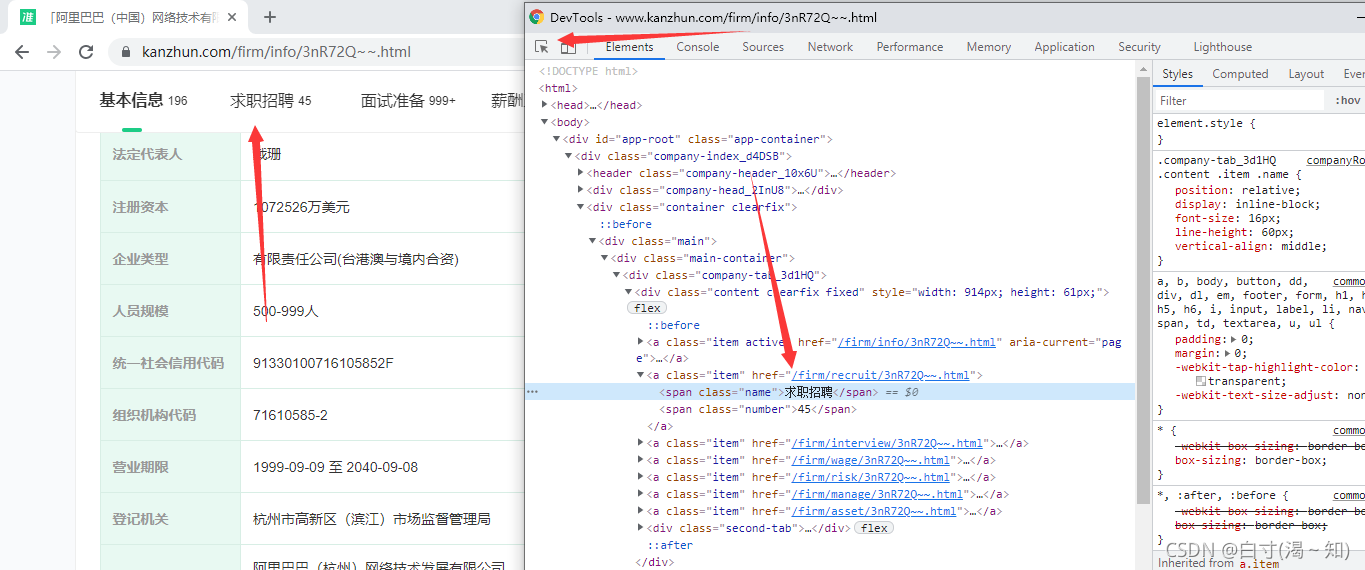Click the kanzhun tab favicon
The image size is (1365, 570).
point(28,17)
